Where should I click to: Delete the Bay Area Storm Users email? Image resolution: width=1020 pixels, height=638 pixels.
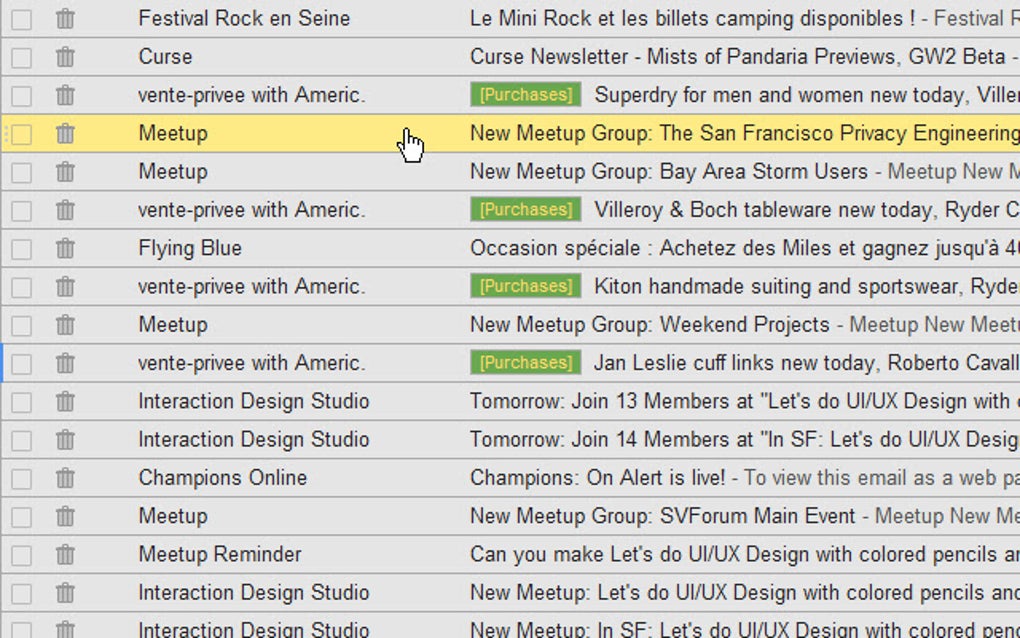click(65, 171)
